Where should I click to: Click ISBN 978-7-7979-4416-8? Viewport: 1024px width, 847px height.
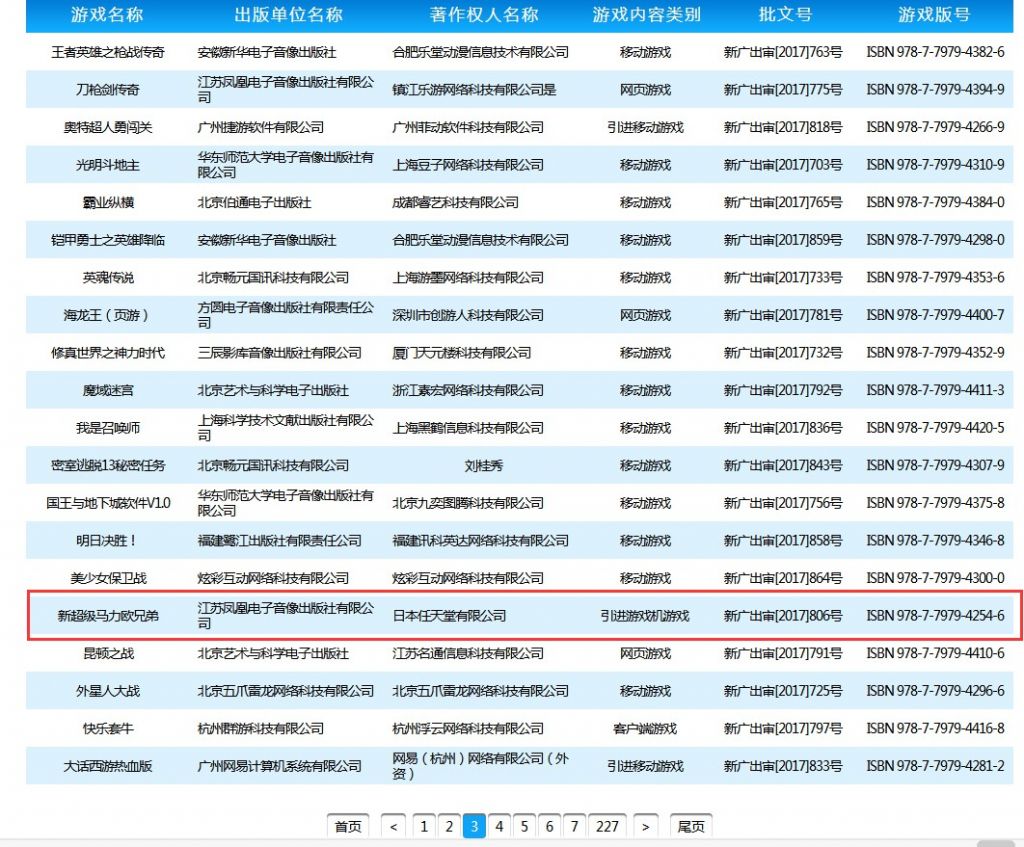(935, 728)
